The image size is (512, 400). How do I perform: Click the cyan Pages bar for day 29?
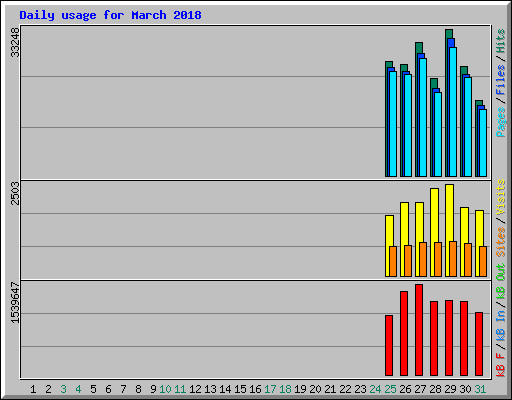coord(453,112)
